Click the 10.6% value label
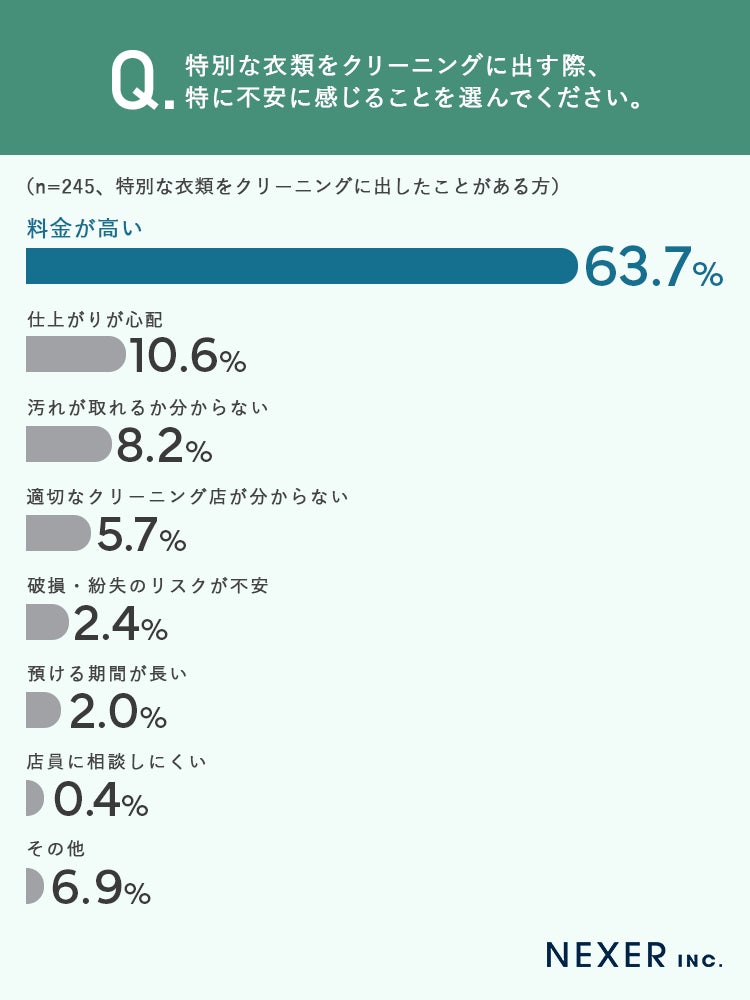This screenshot has height=1000, width=750. [187, 357]
